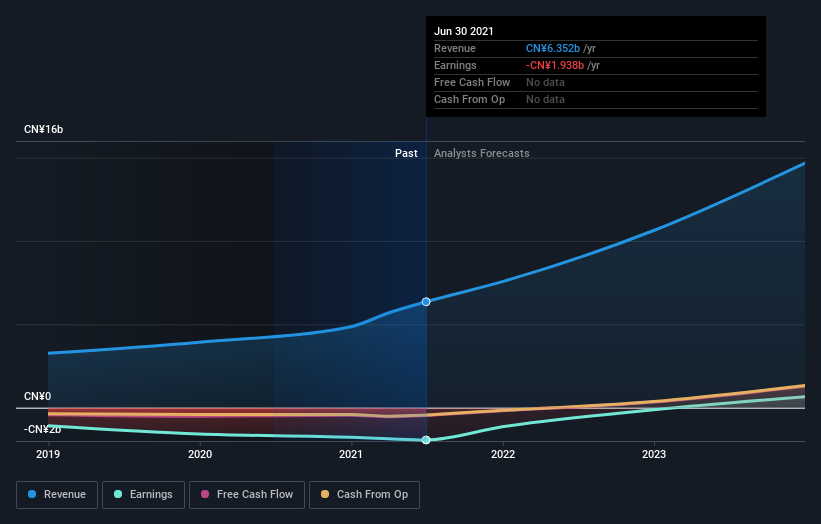Click the Earnings tooltip row label
The width and height of the screenshot is (821, 524).
pos(456,65)
